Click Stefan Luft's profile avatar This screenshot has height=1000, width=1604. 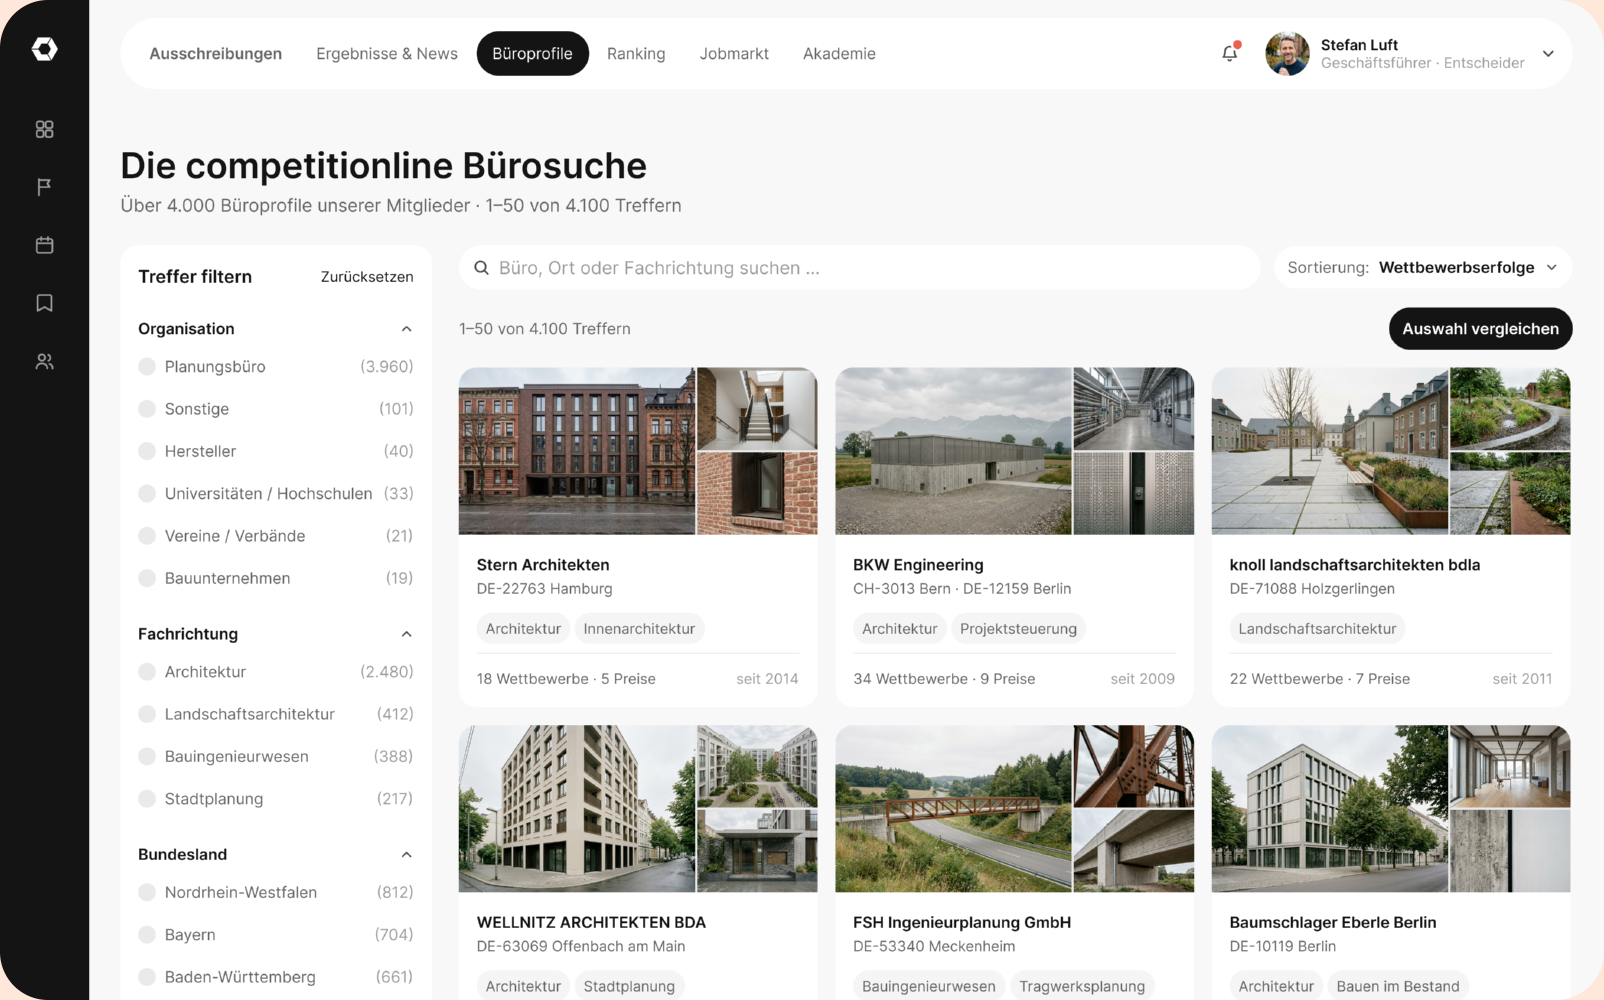point(1287,53)
